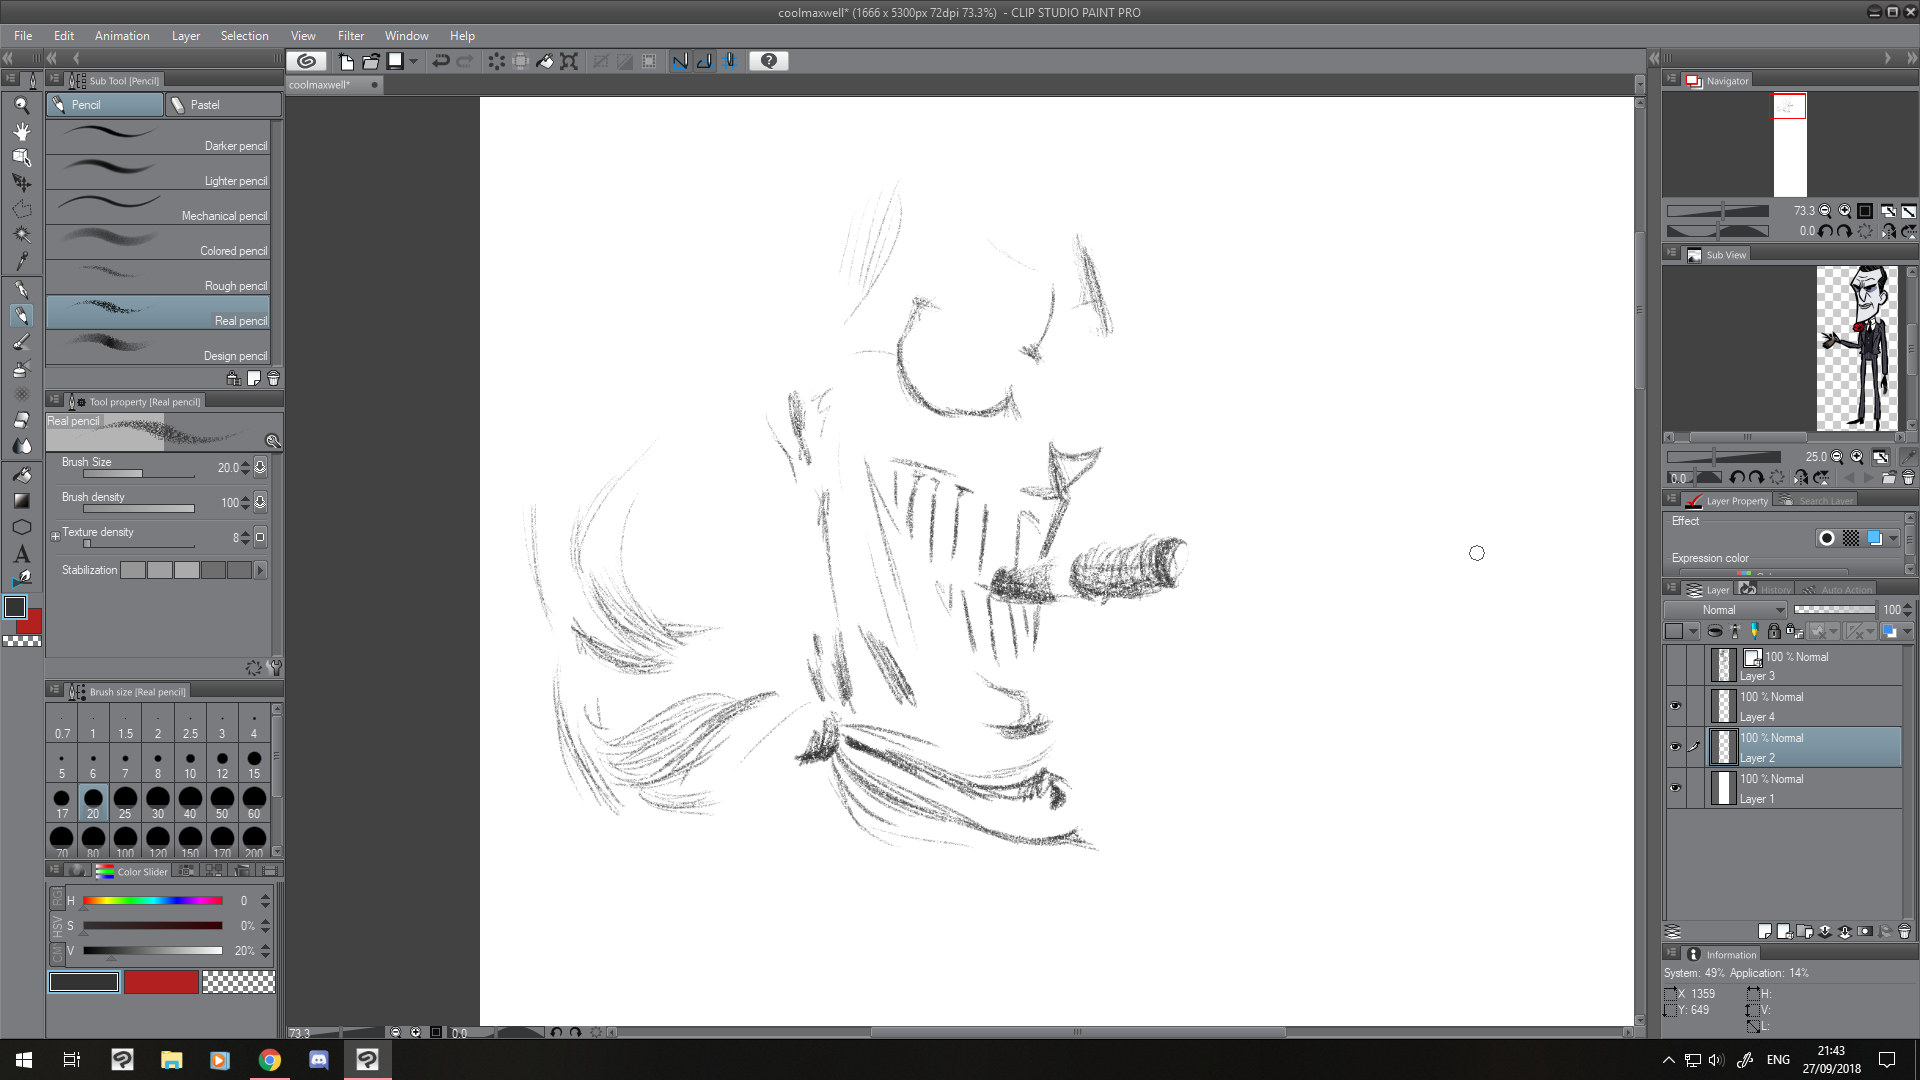
Task: Pick brush size 30 preset
Action: coord(157,803)
